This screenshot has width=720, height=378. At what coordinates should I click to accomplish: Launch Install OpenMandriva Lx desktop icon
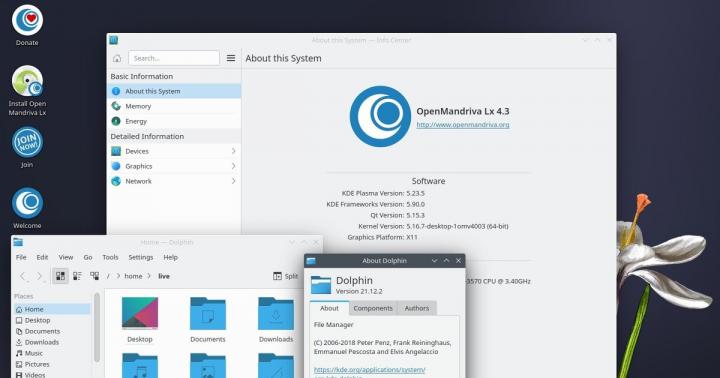point(27,81)
